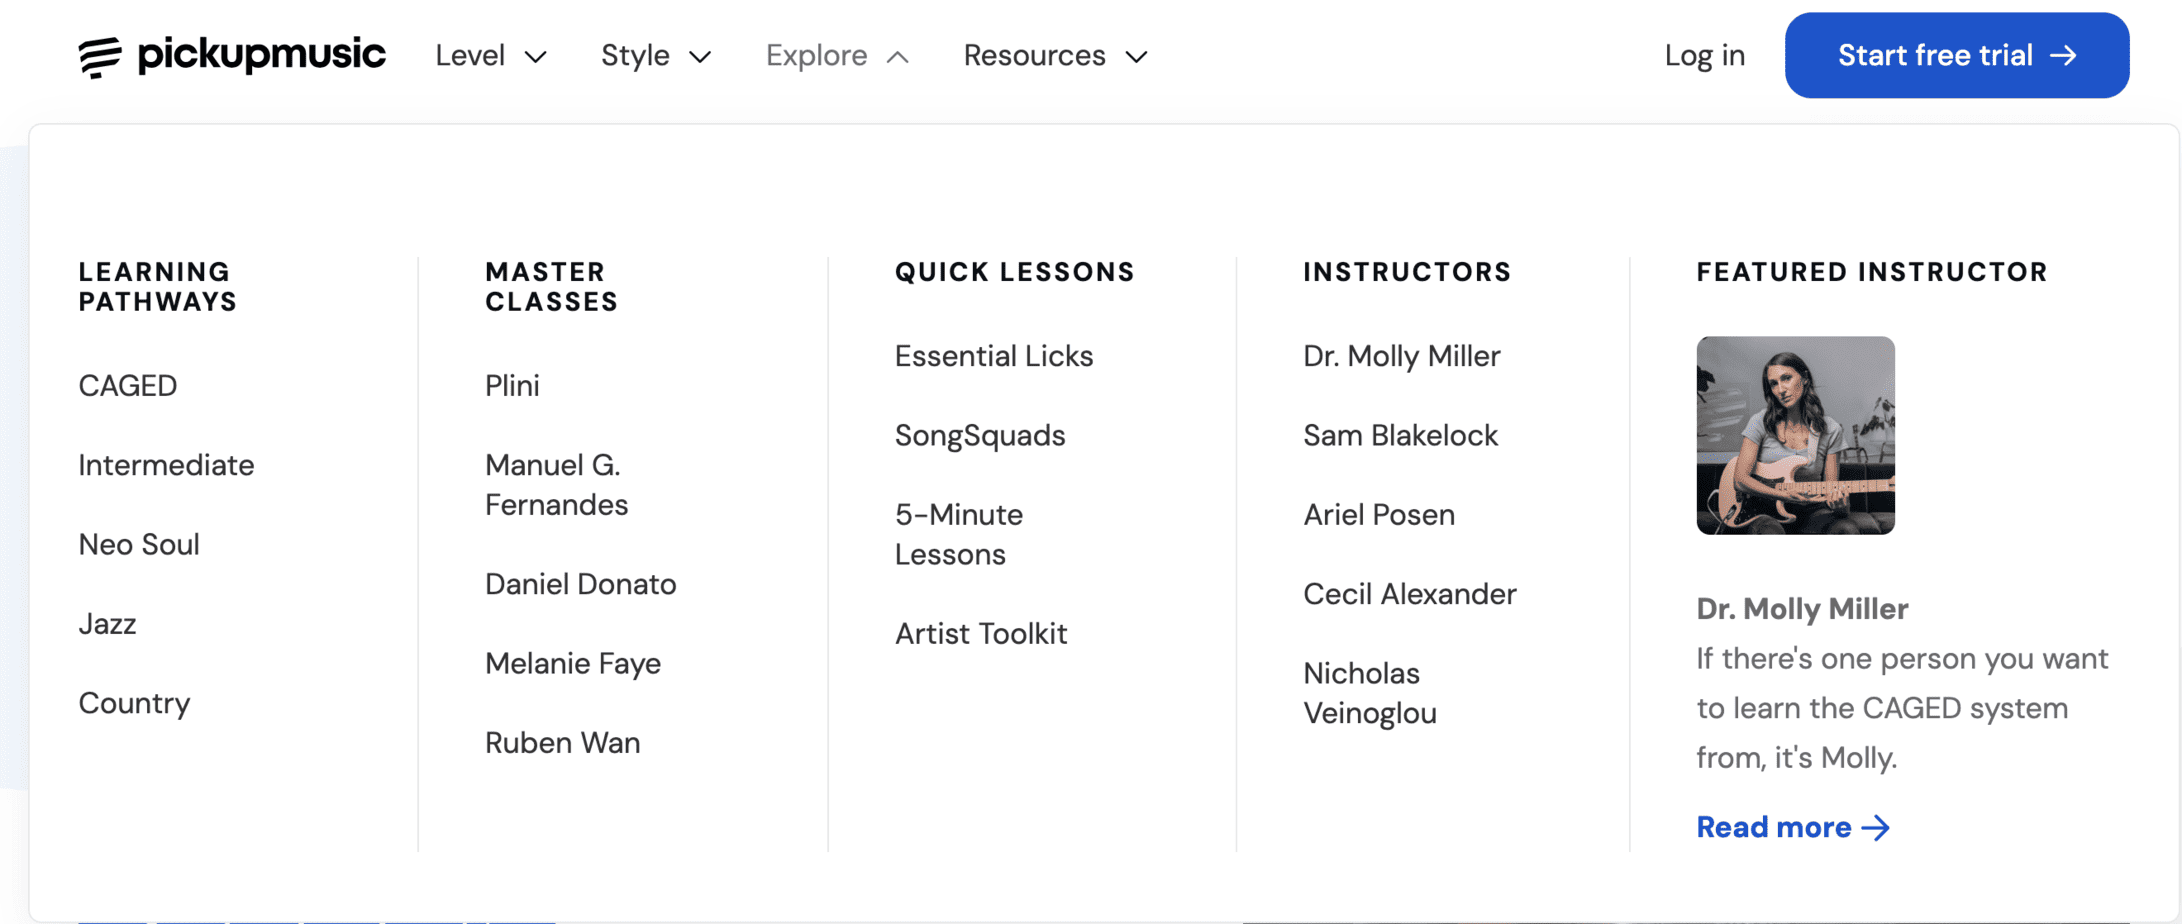Click the Read more arrow icon
The height and width of the screenshot is (924, 2182).
(1875, 827)
